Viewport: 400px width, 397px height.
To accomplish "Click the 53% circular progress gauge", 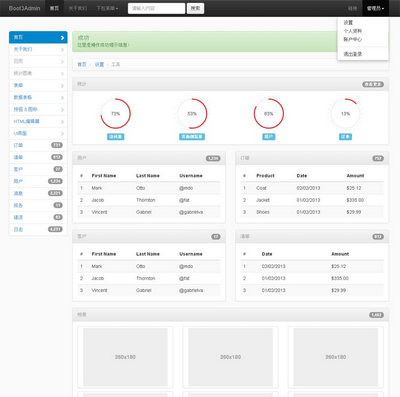I will point(192,114).
